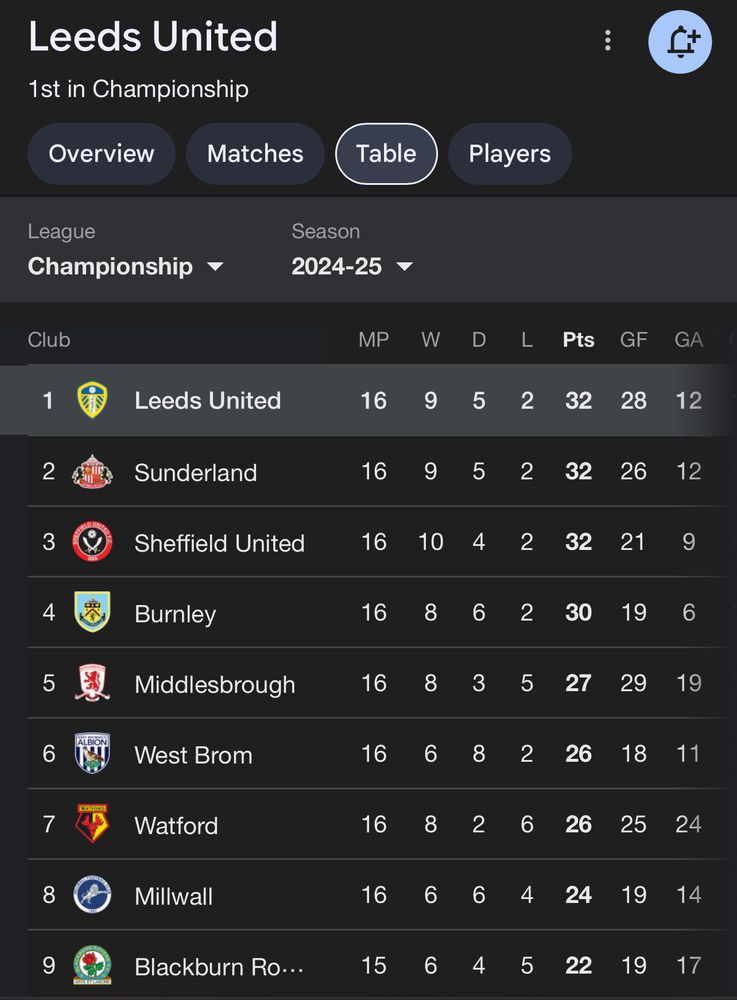Expand the Championship league dropdown
Image resolution: width=737 pixels, height=1000 pixels.
click(125, 266)
